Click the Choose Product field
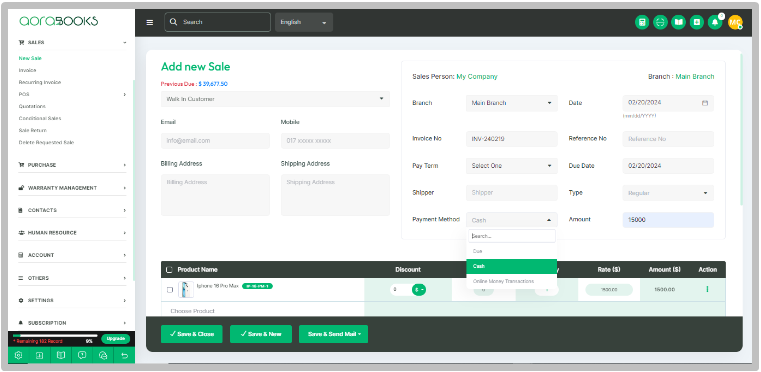The height and width of the screenshot is (372, 761). click(x=263, y=310)
